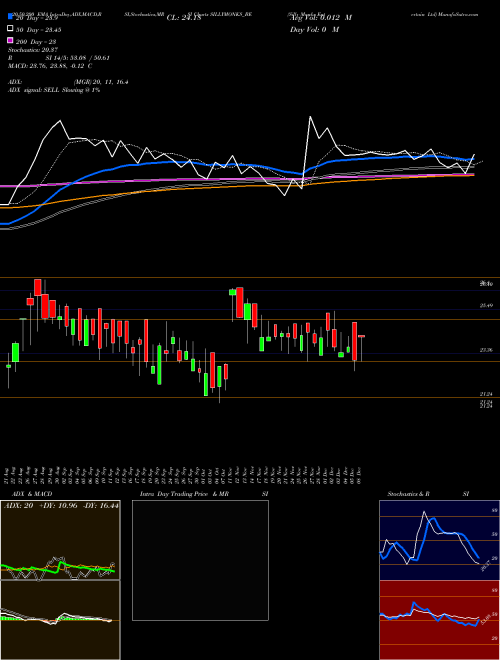This screenshot has width=500, height=660.
Task: Open the MACD mini chart below ADX
Action: pos(60,620)
